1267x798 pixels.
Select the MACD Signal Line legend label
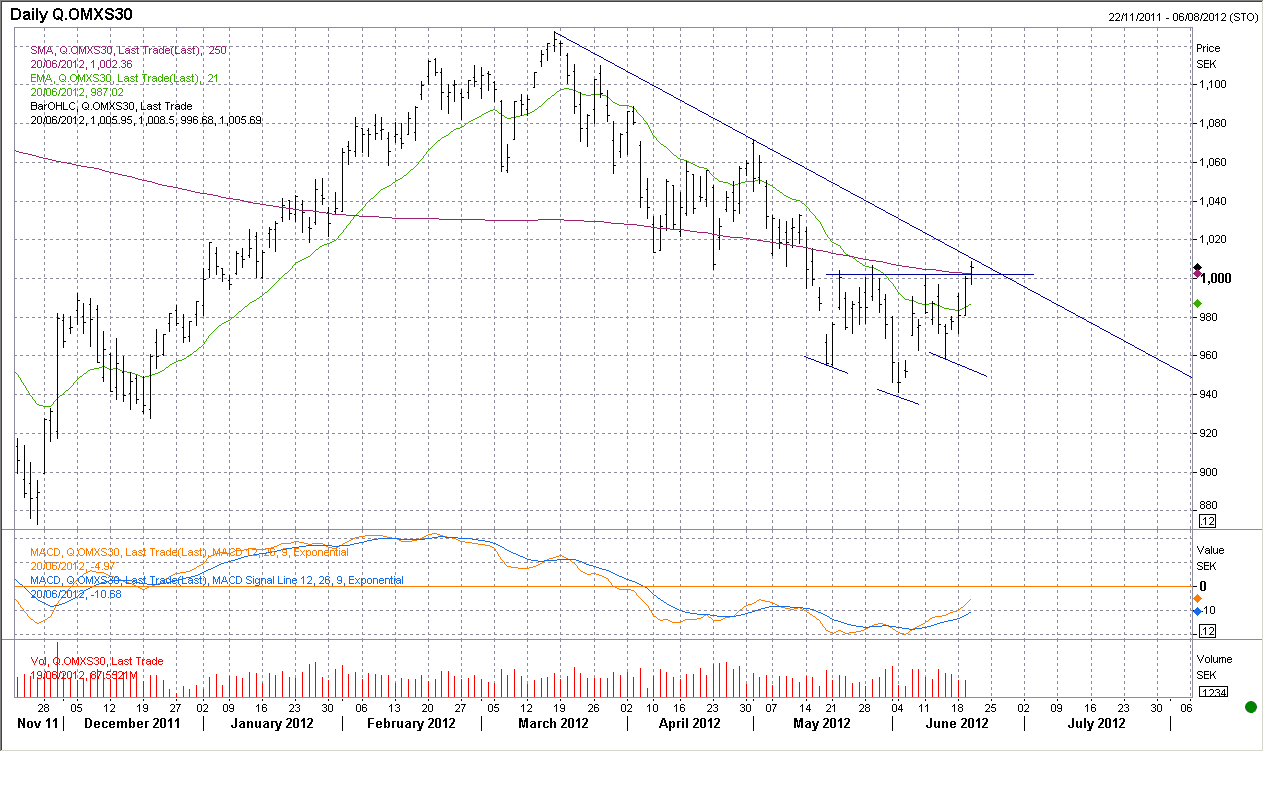pyautogui.click(x=217, y=580)
